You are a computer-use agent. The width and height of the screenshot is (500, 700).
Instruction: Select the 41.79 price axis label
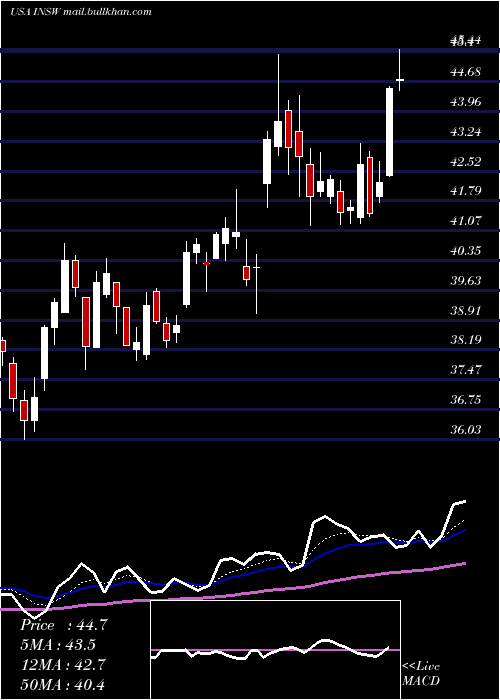click(x=466, y=191)
